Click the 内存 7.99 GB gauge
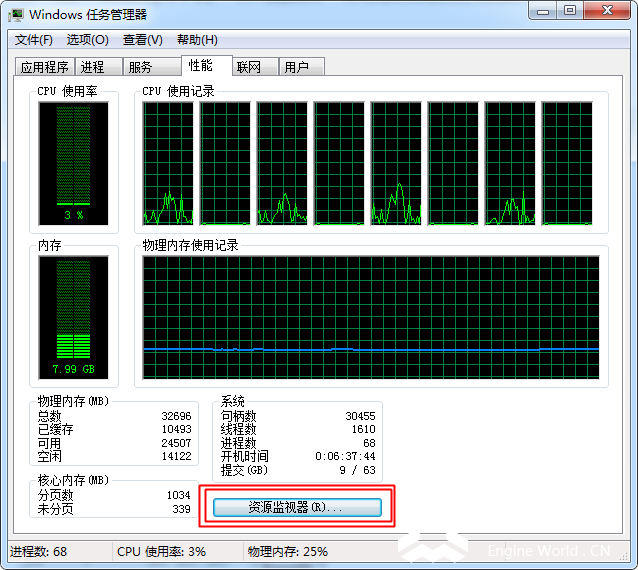The width and height of the screenshot is (638, 570). click(x=74, y=317)
